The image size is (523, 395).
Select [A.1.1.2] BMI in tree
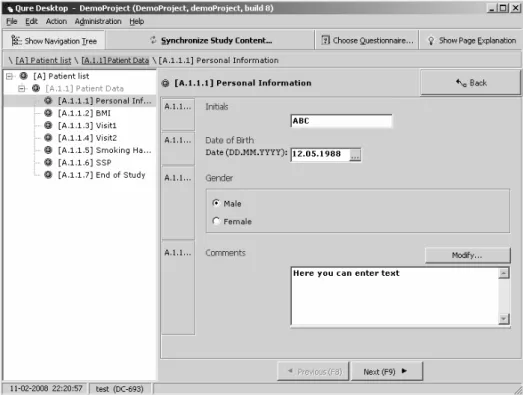[84, 113]
